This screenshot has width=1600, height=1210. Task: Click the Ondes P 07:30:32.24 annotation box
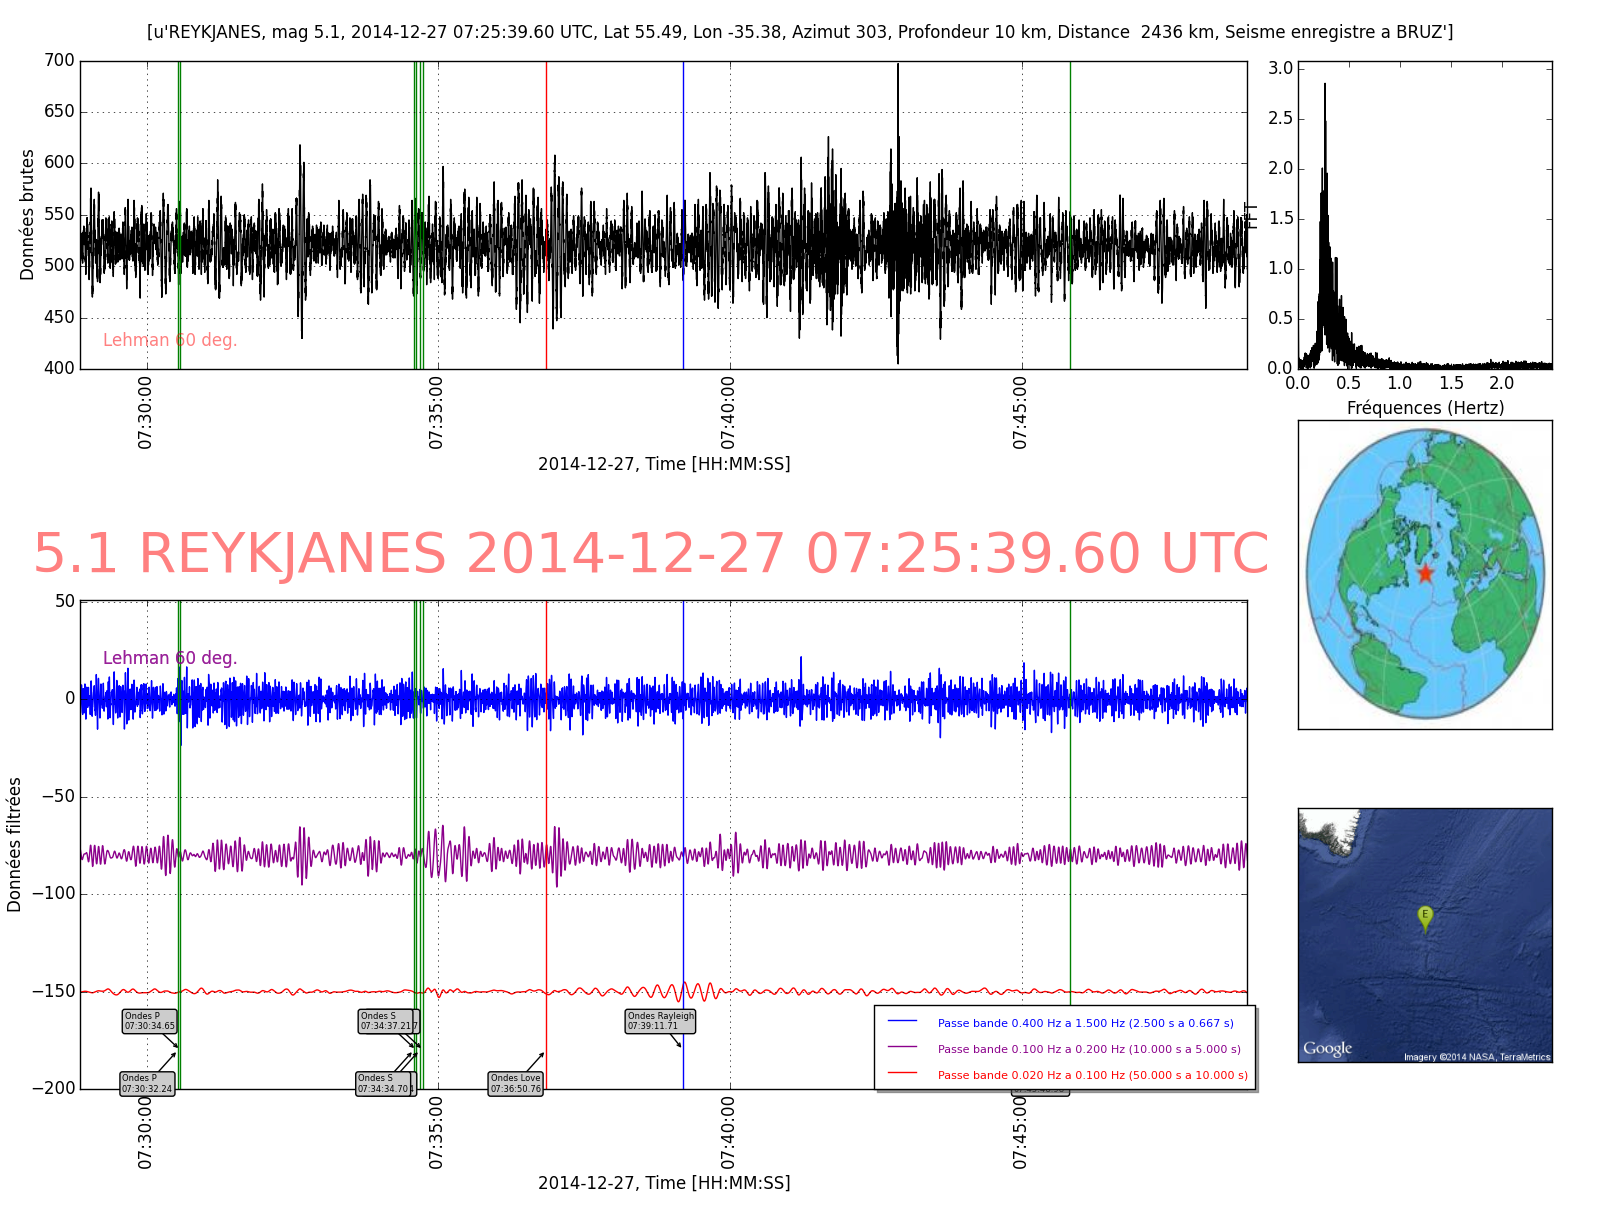pyautogui.click(x=147, y=1084)
